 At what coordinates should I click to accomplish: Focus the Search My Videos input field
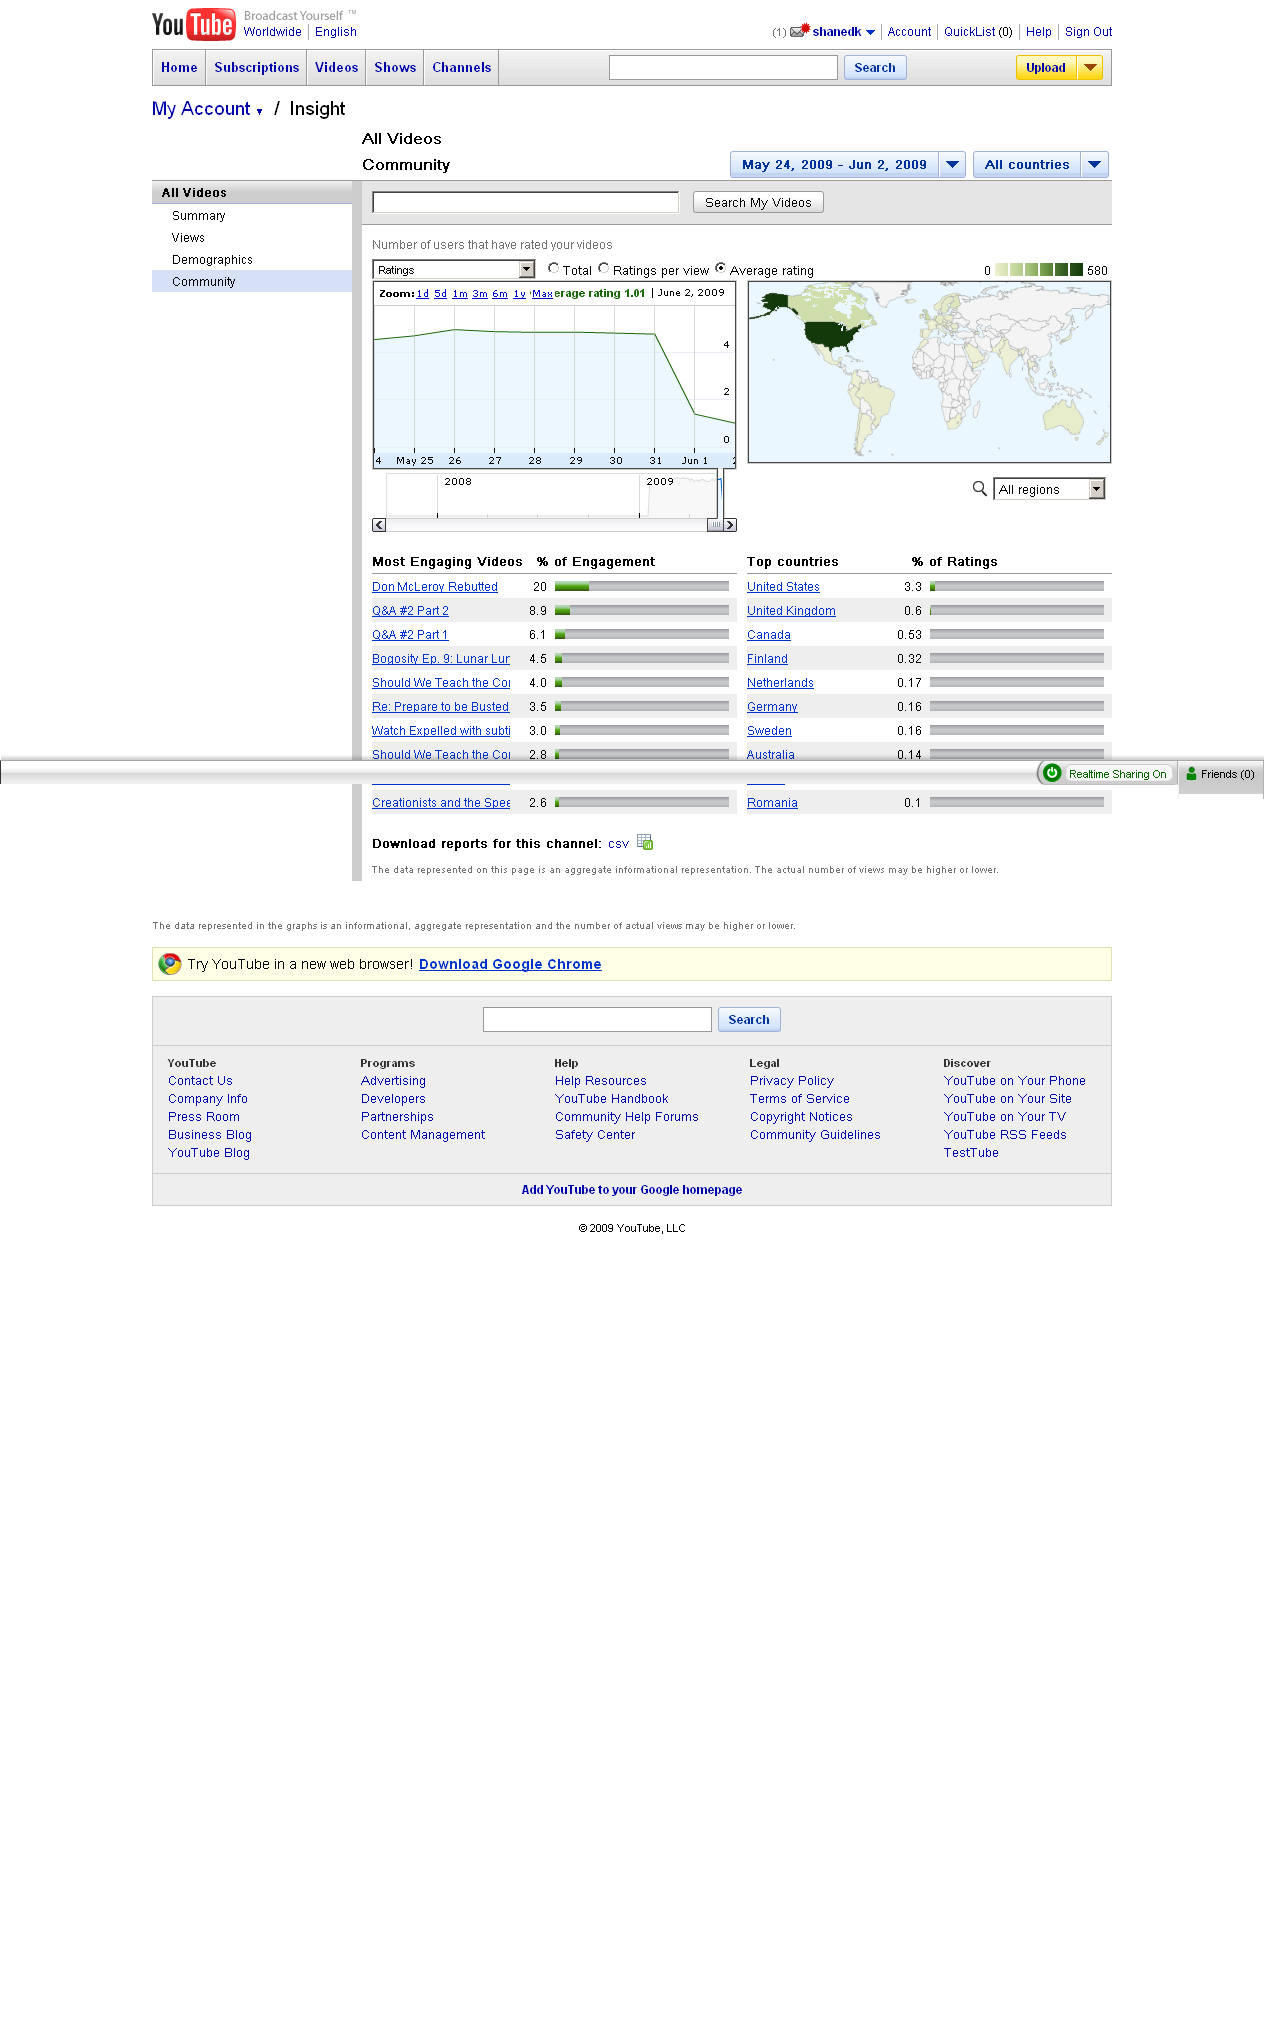click(525, 203)
